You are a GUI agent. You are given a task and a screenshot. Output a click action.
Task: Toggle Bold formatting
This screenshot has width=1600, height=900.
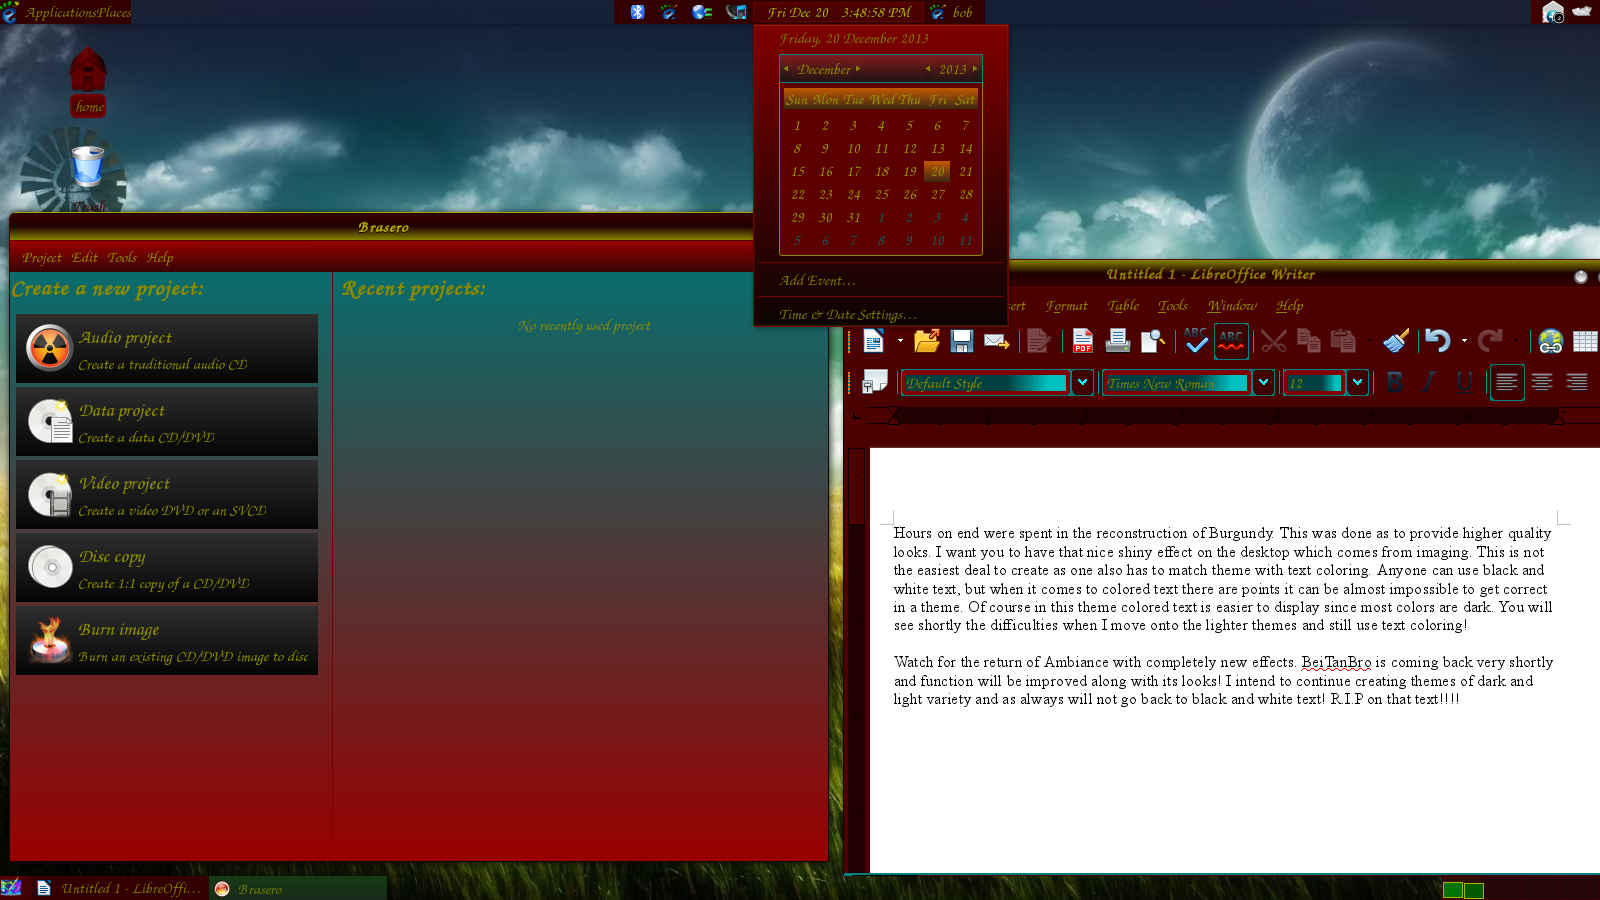(1395, 382)
